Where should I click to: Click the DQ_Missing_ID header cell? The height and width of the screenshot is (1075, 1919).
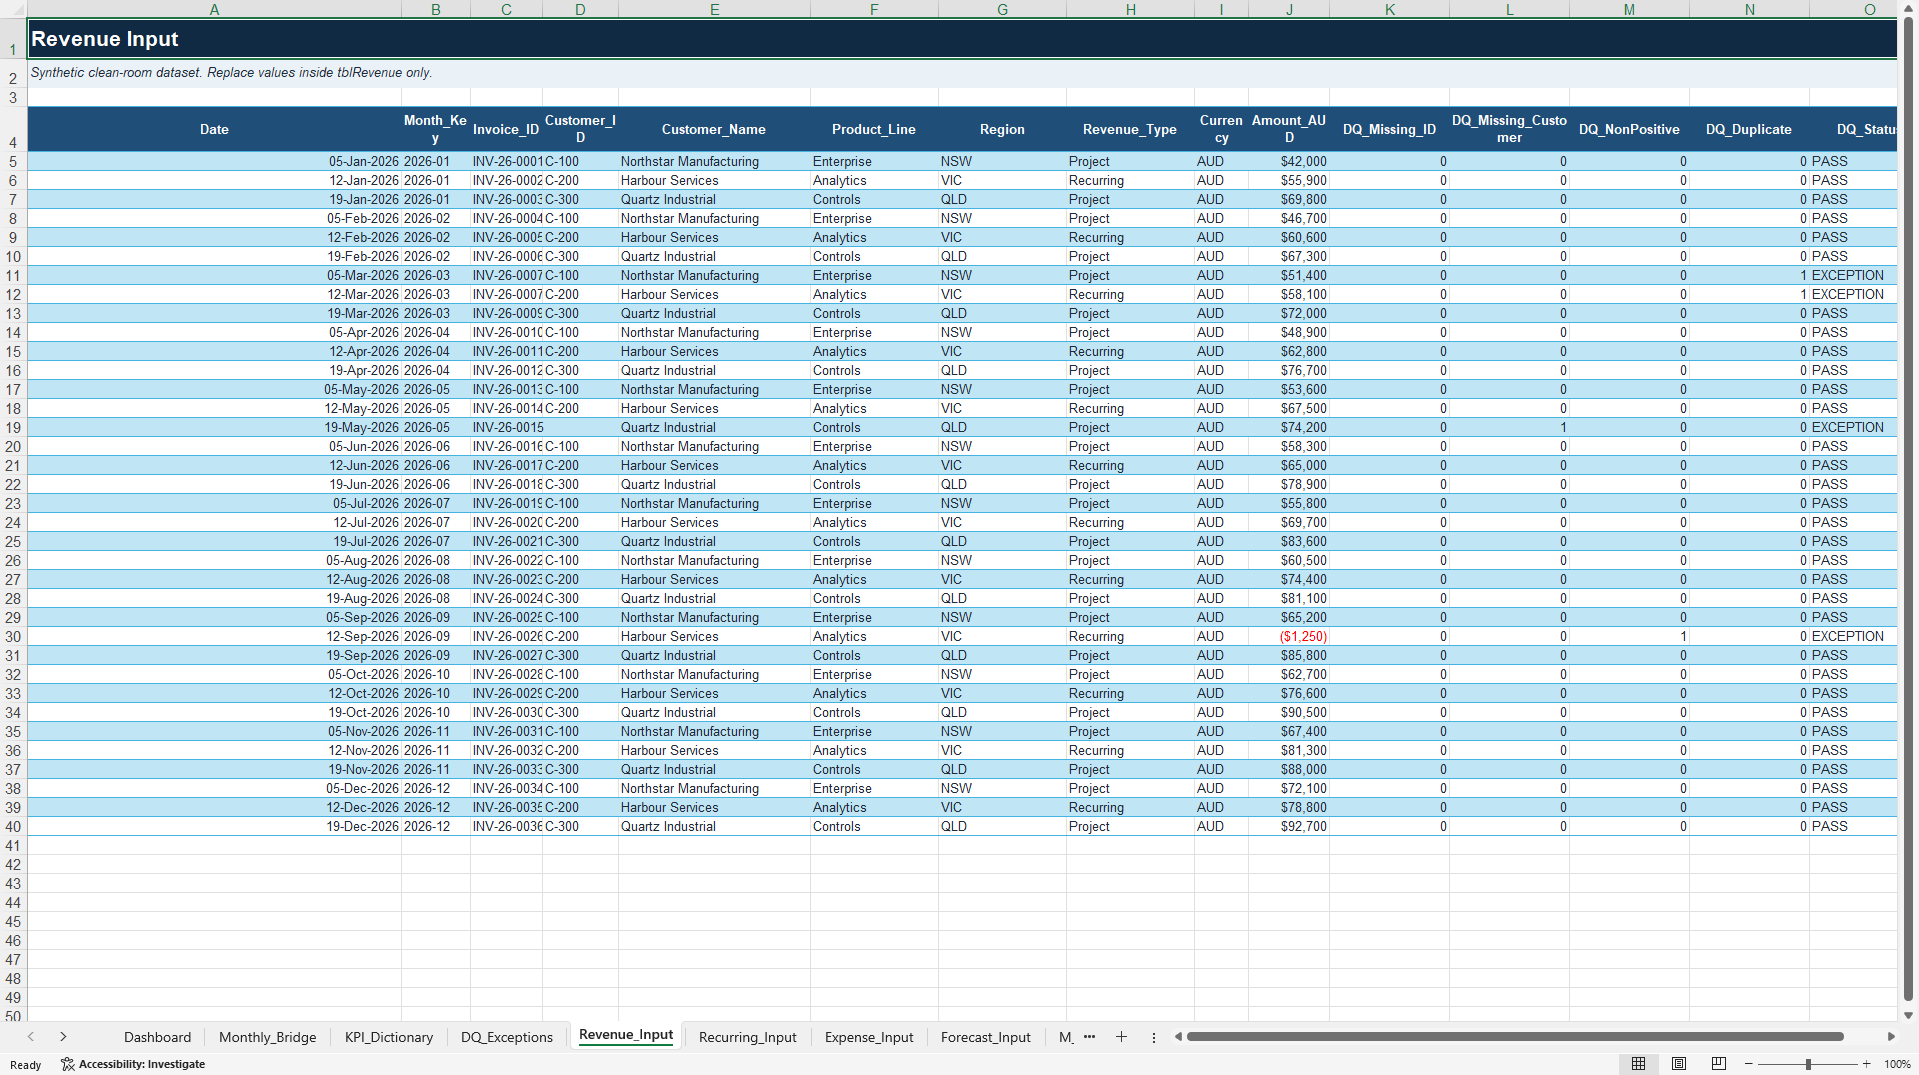1389,129
